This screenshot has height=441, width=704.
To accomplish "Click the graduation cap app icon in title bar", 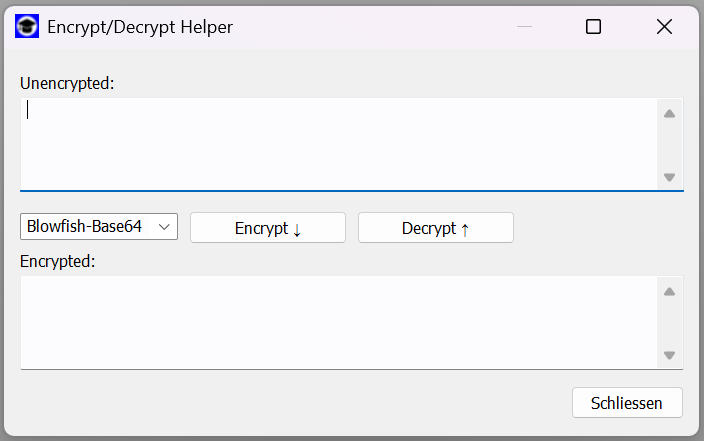I will click(x=27, y=26).
